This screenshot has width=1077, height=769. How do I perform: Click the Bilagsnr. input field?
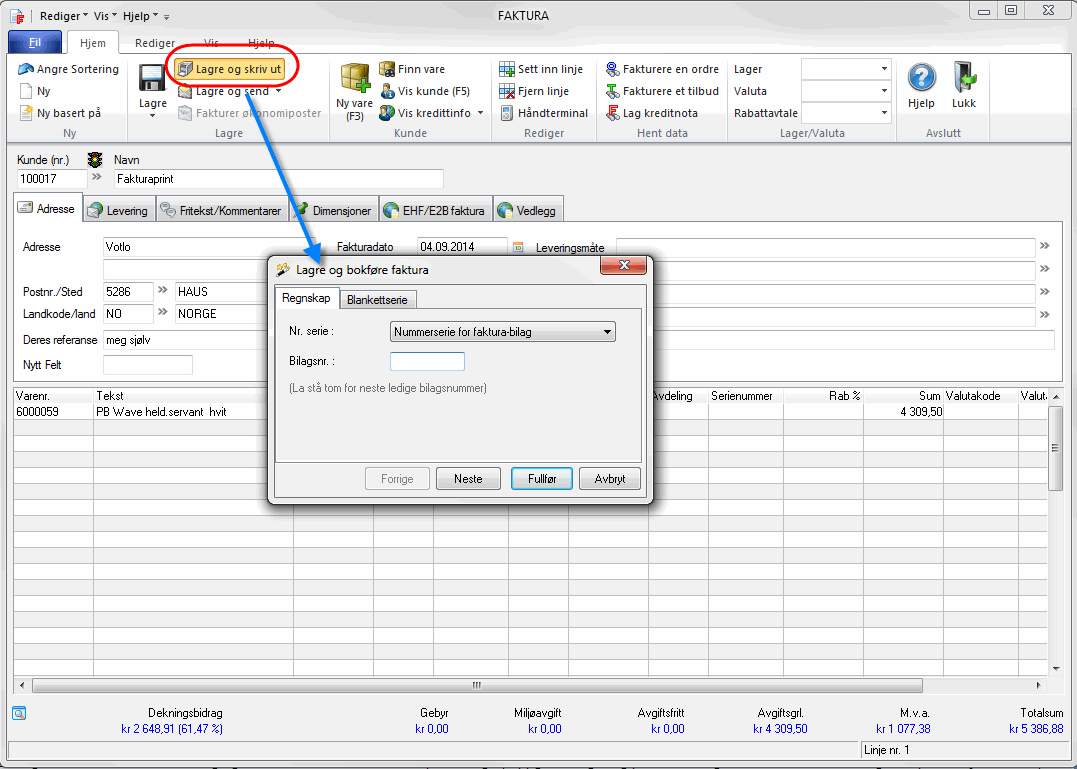[x=427, y=361]
